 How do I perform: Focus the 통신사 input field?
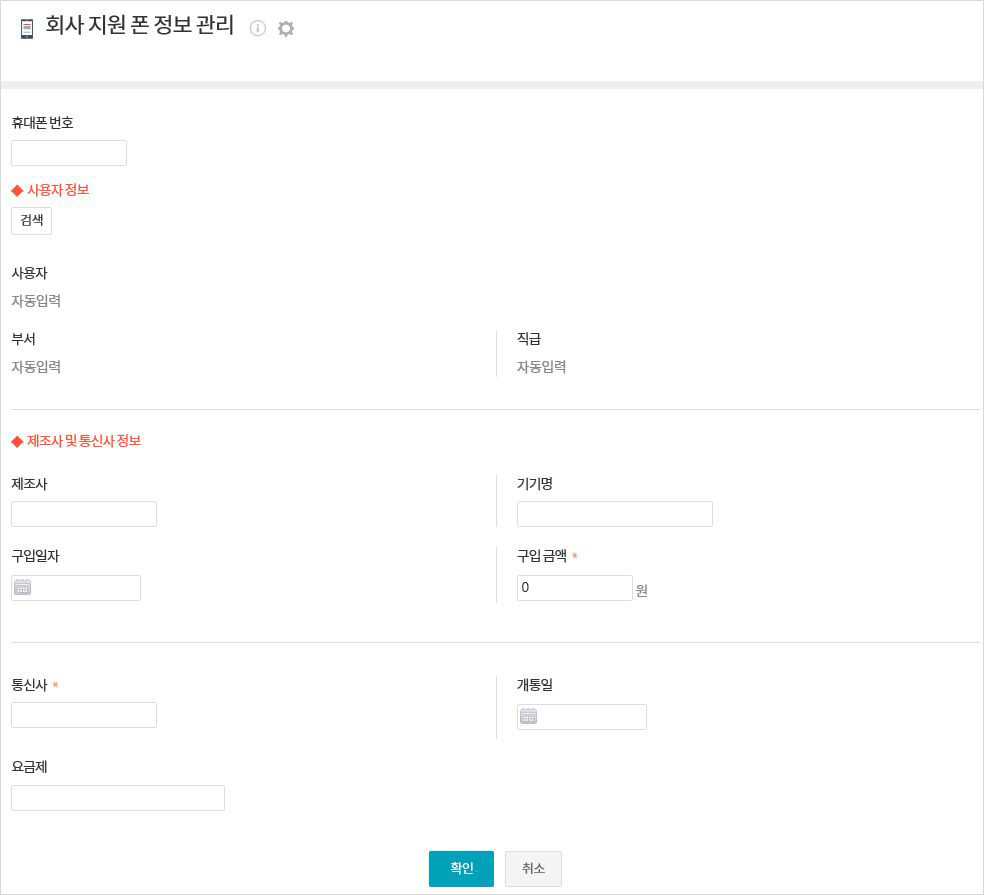(84, 715)
